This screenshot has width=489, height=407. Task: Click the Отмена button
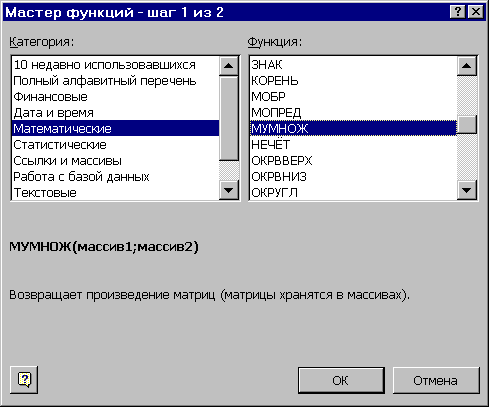(436, 380)
